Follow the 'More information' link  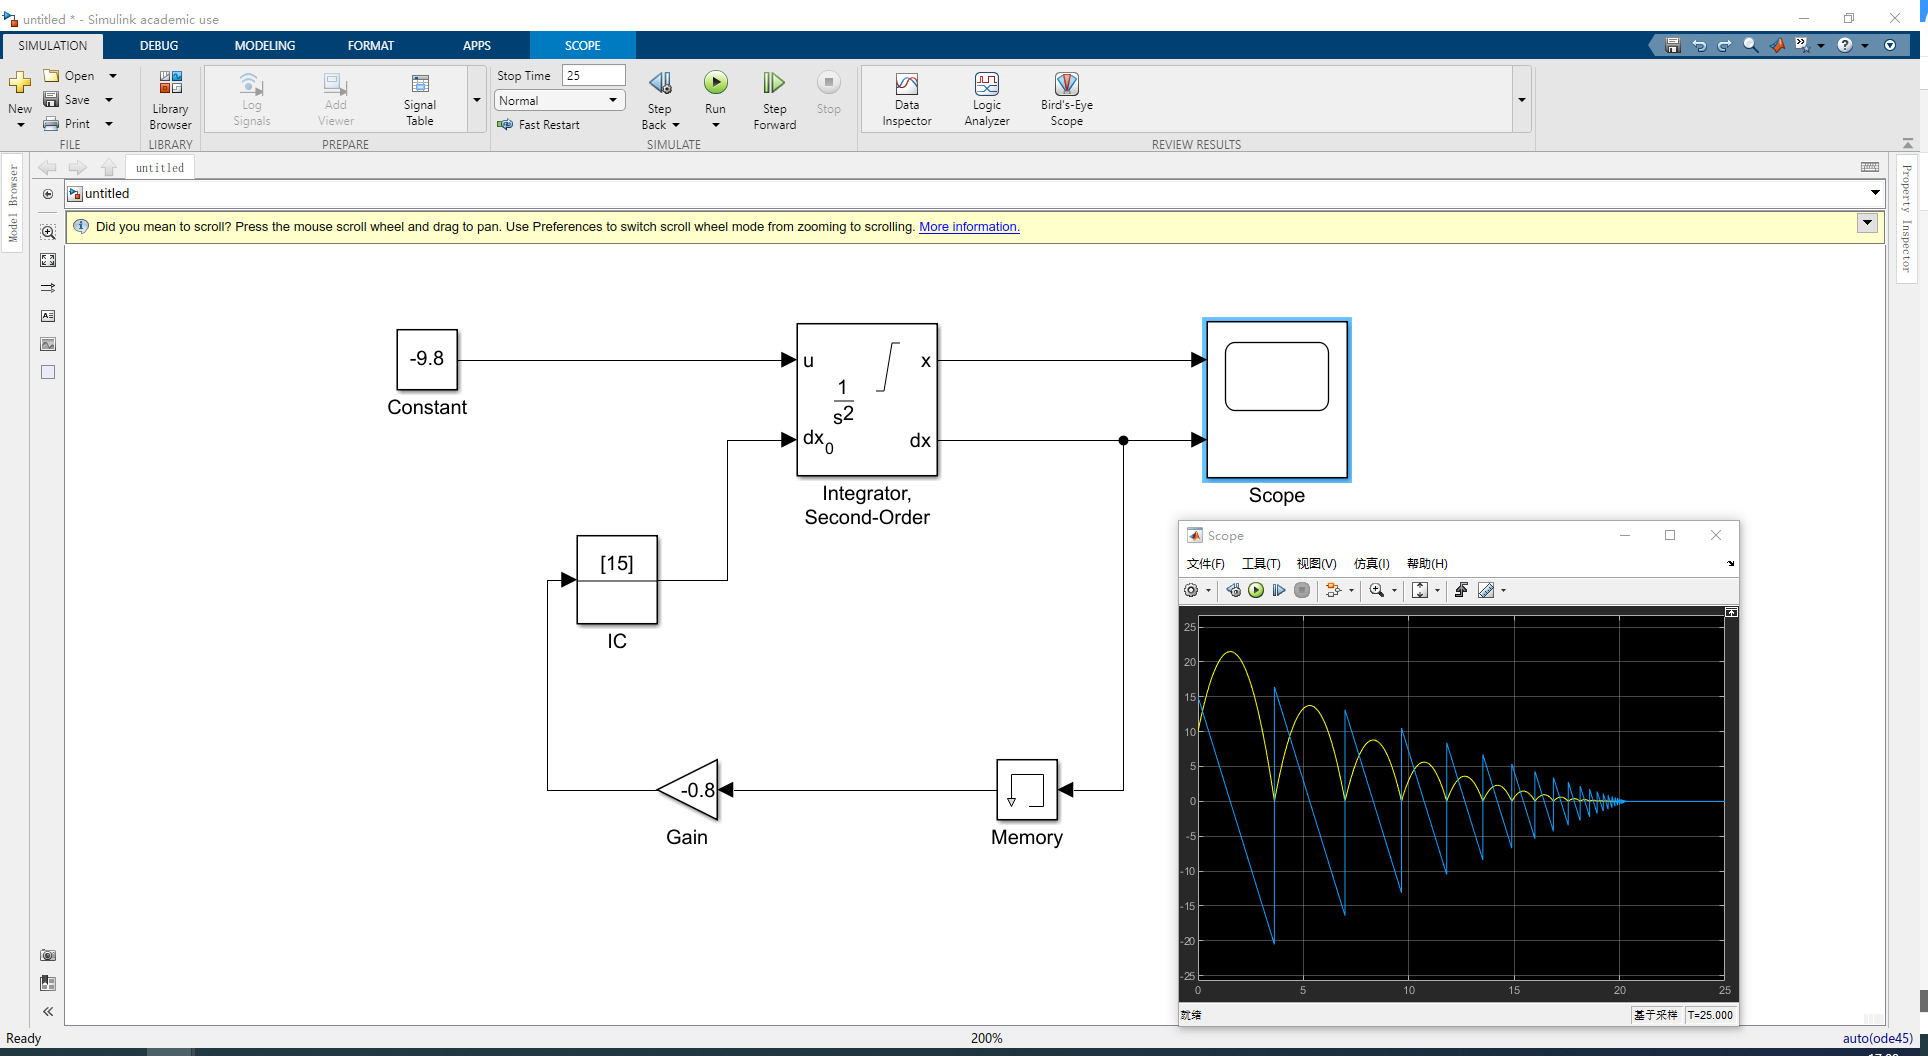(x=968, y=227)
